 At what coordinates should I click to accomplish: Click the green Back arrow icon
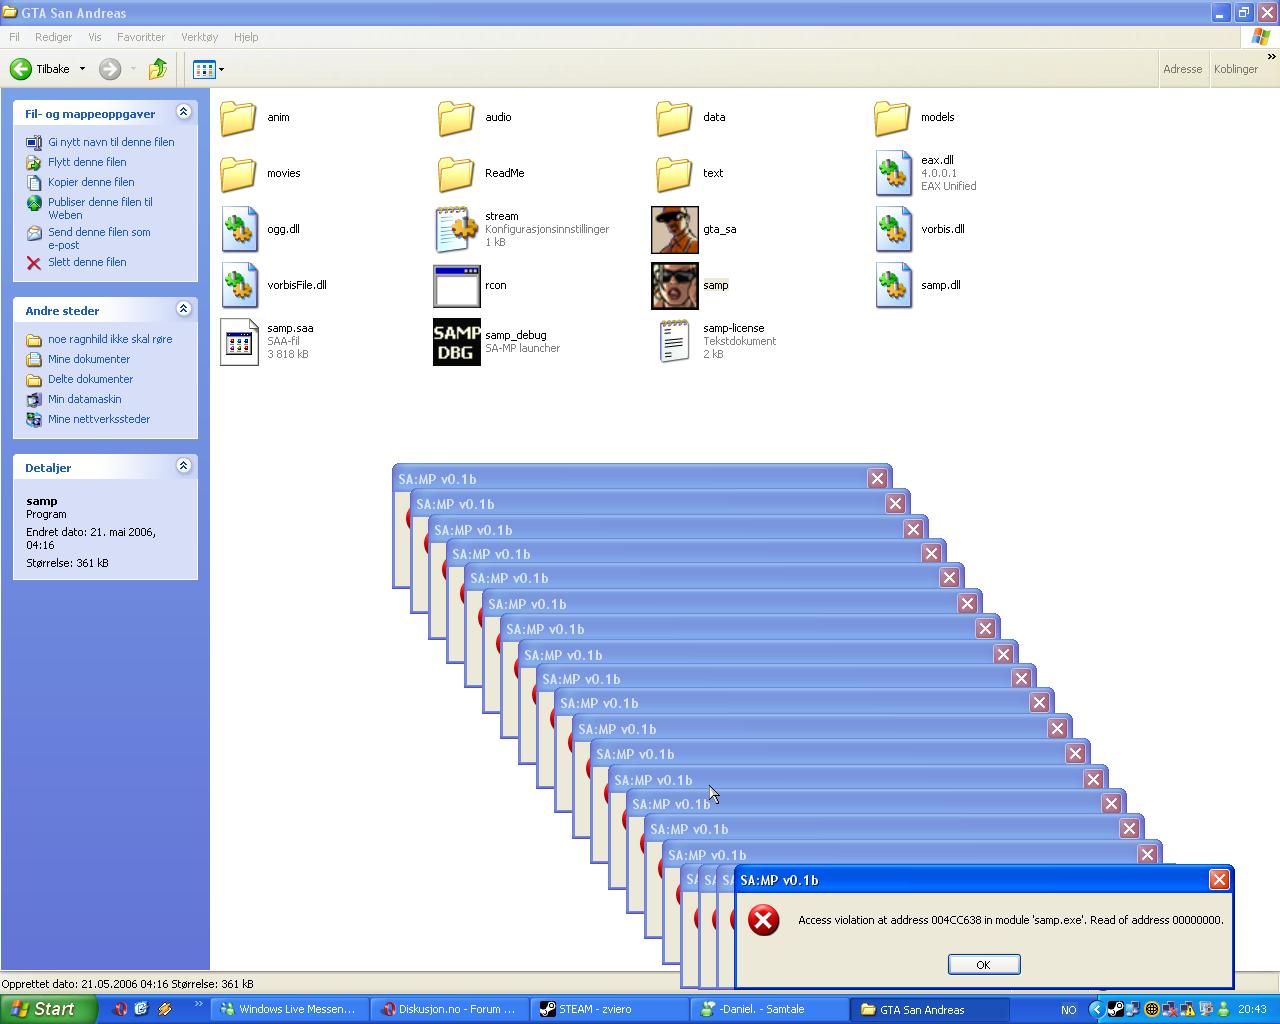pyautogui.click(x=21, y=69)
